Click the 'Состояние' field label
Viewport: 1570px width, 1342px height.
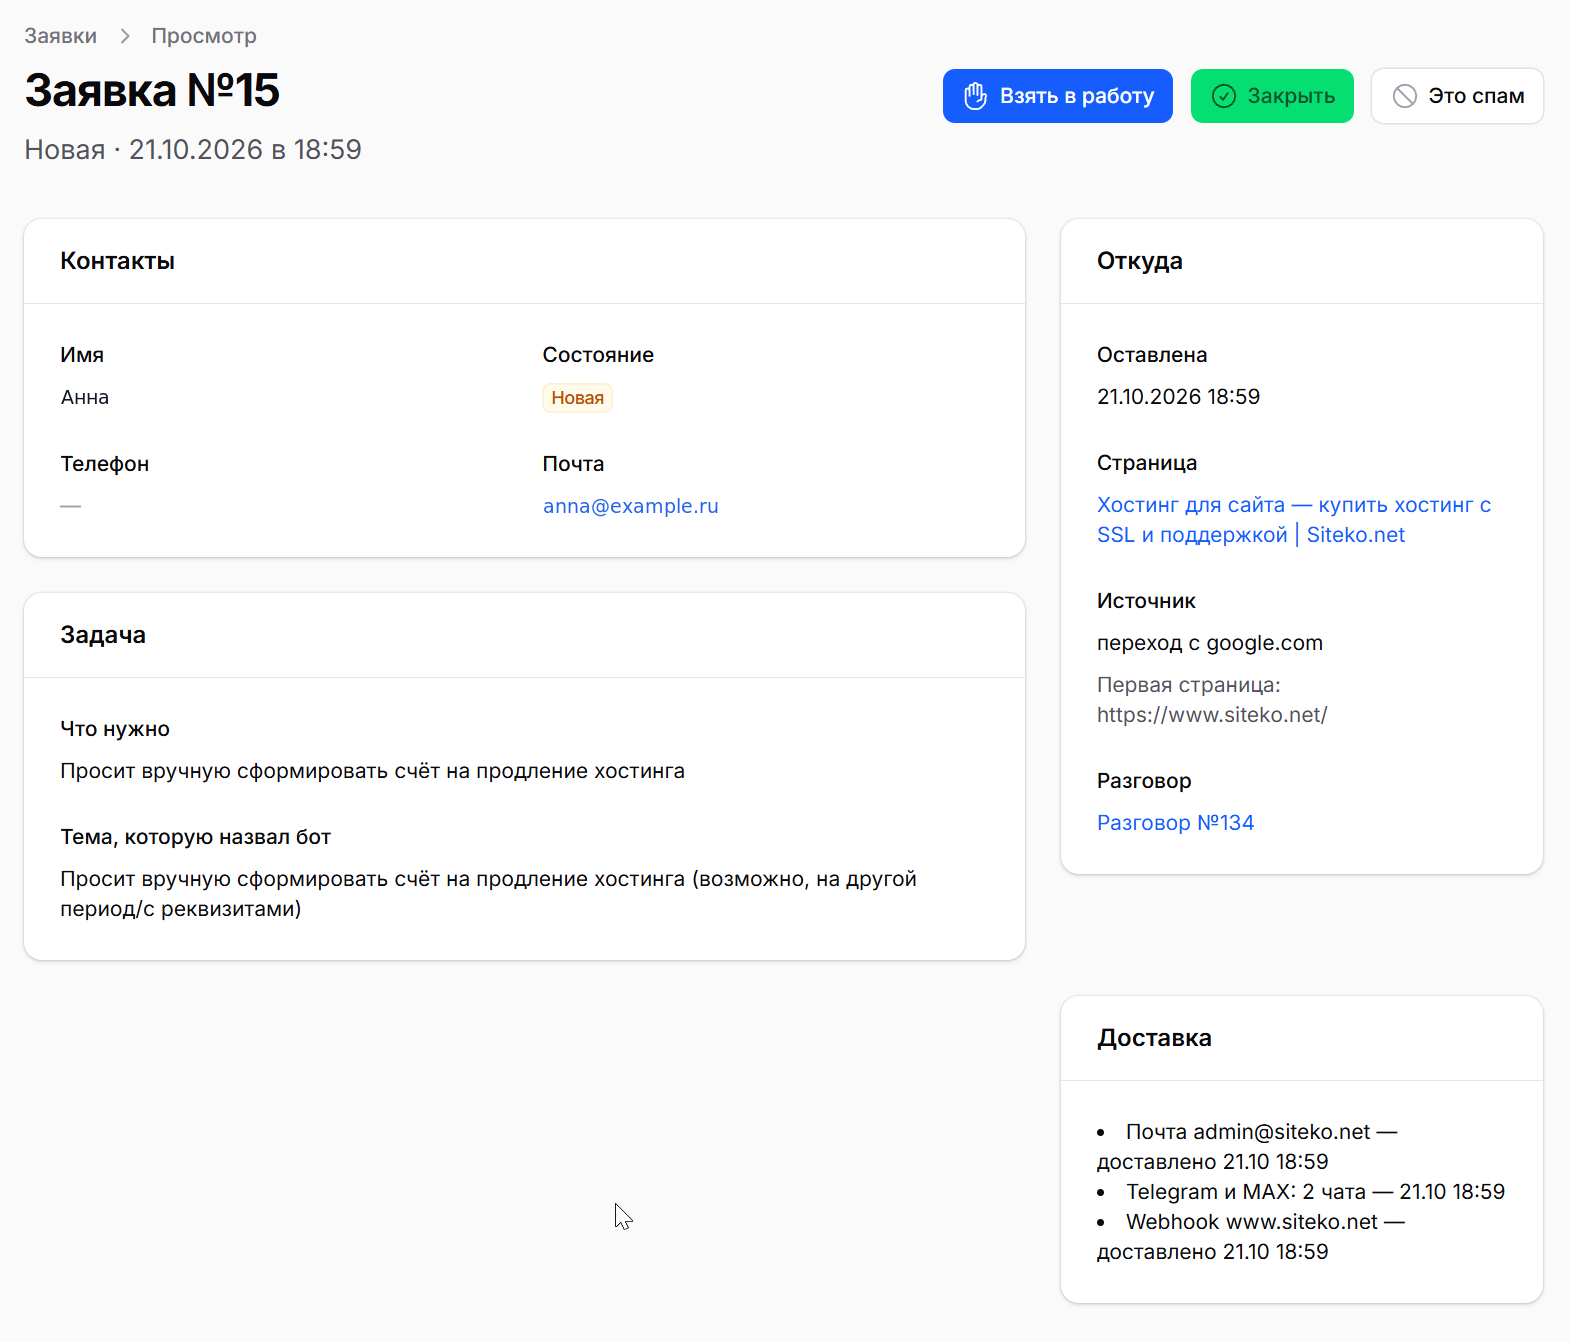pos(598,355)
